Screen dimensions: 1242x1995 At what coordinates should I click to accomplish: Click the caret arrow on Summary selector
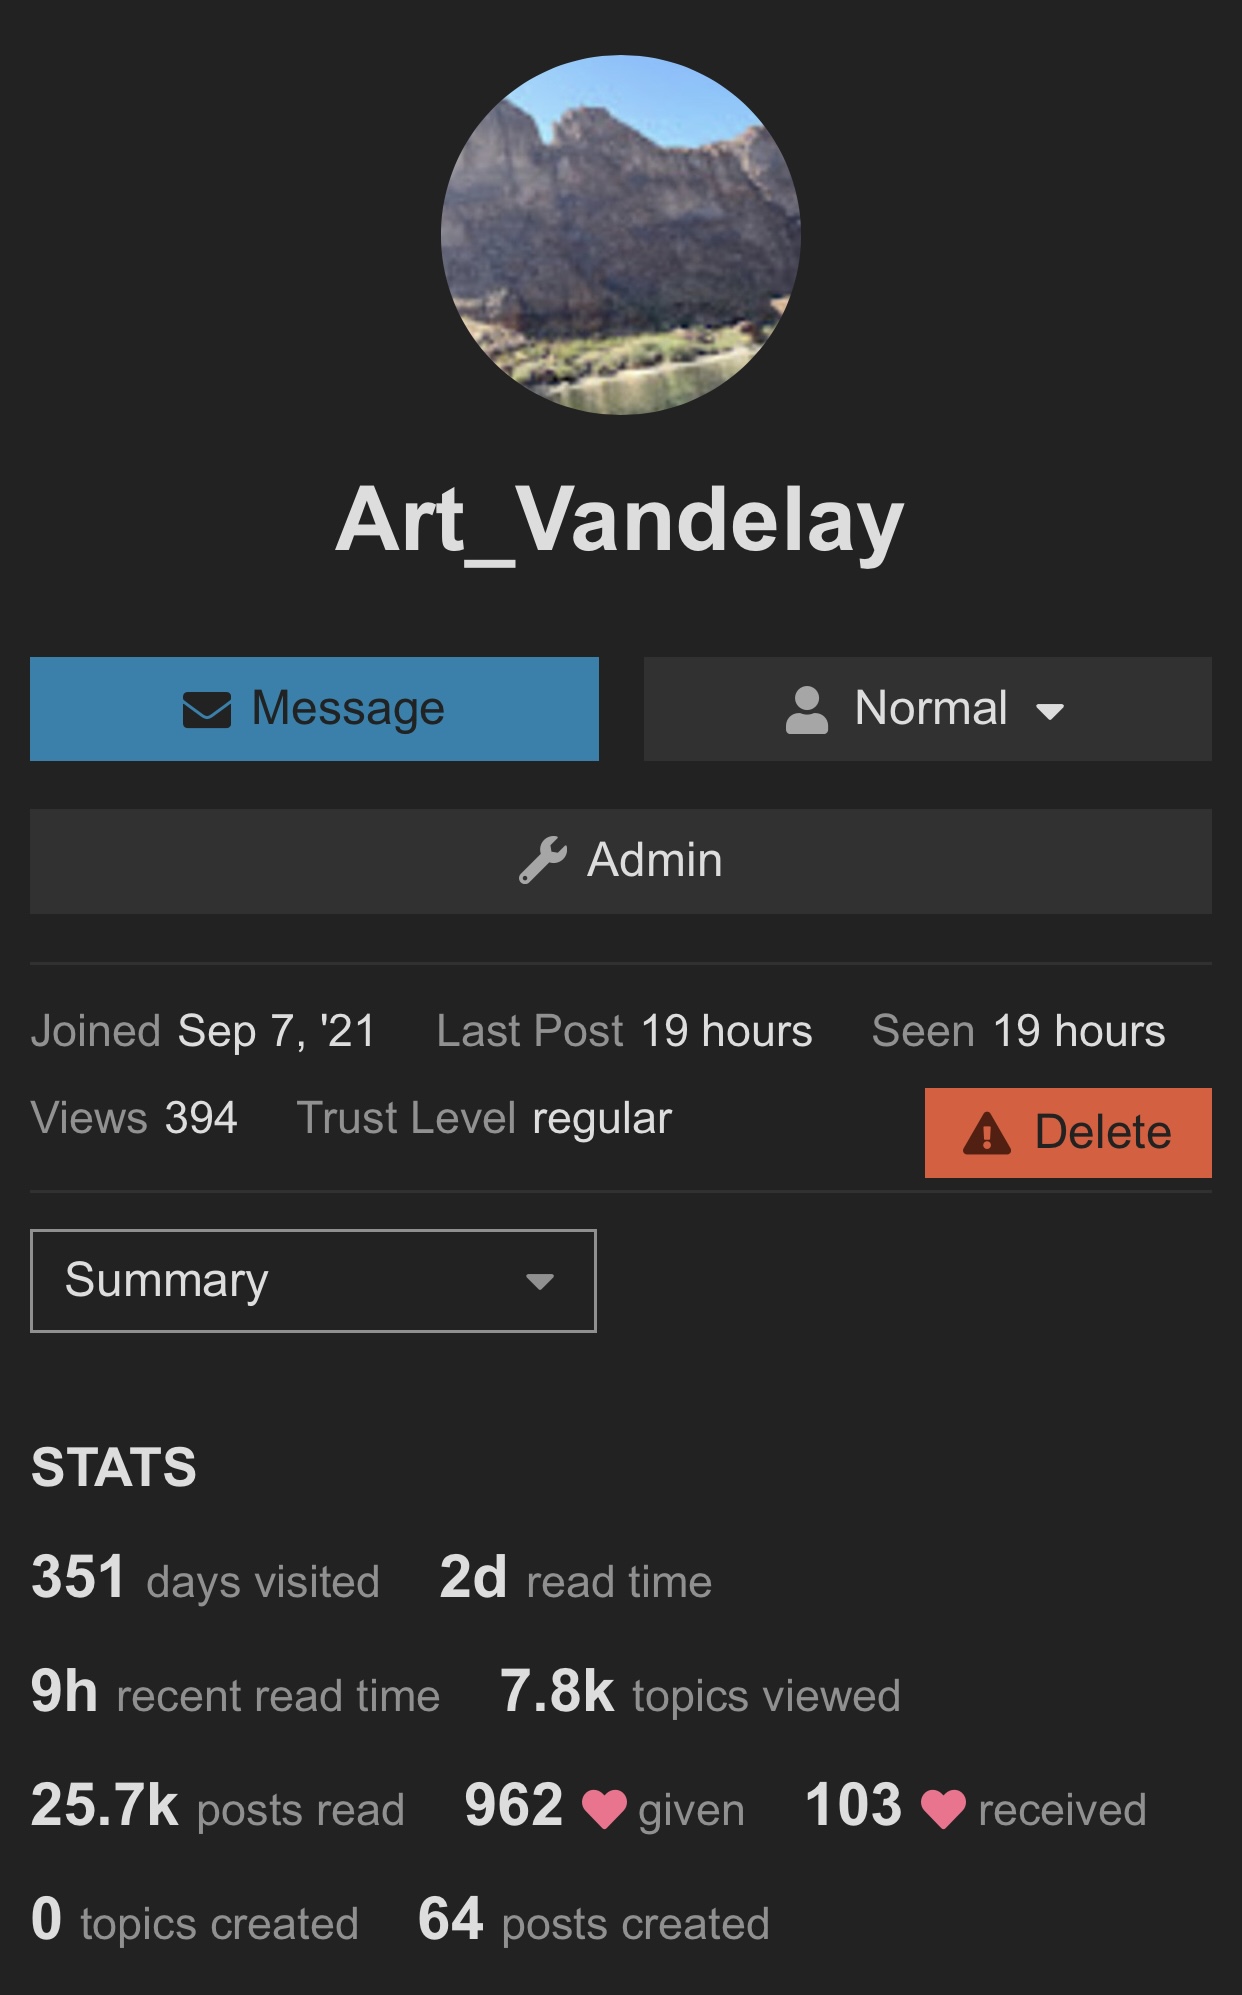click(x=540, y=1282)
